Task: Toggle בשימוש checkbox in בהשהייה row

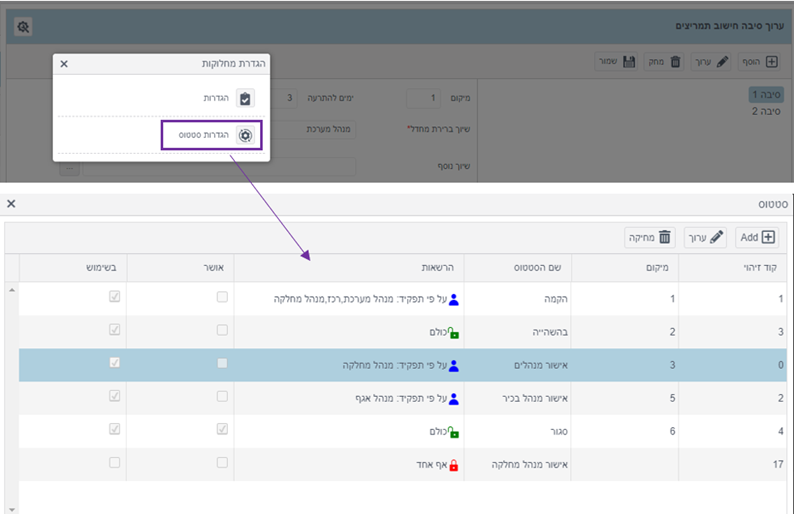Action: pos(114,330)
